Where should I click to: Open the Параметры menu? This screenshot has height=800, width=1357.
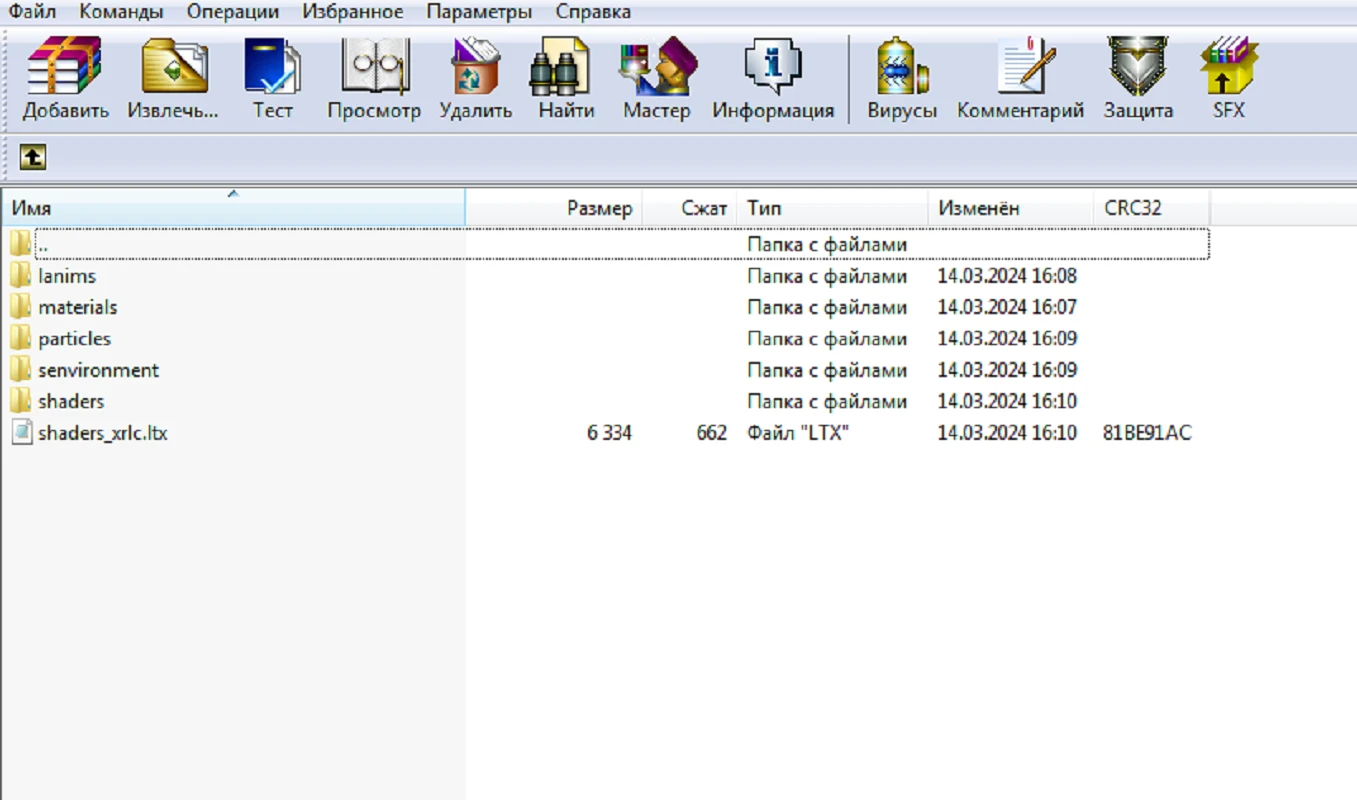(479, 12)
